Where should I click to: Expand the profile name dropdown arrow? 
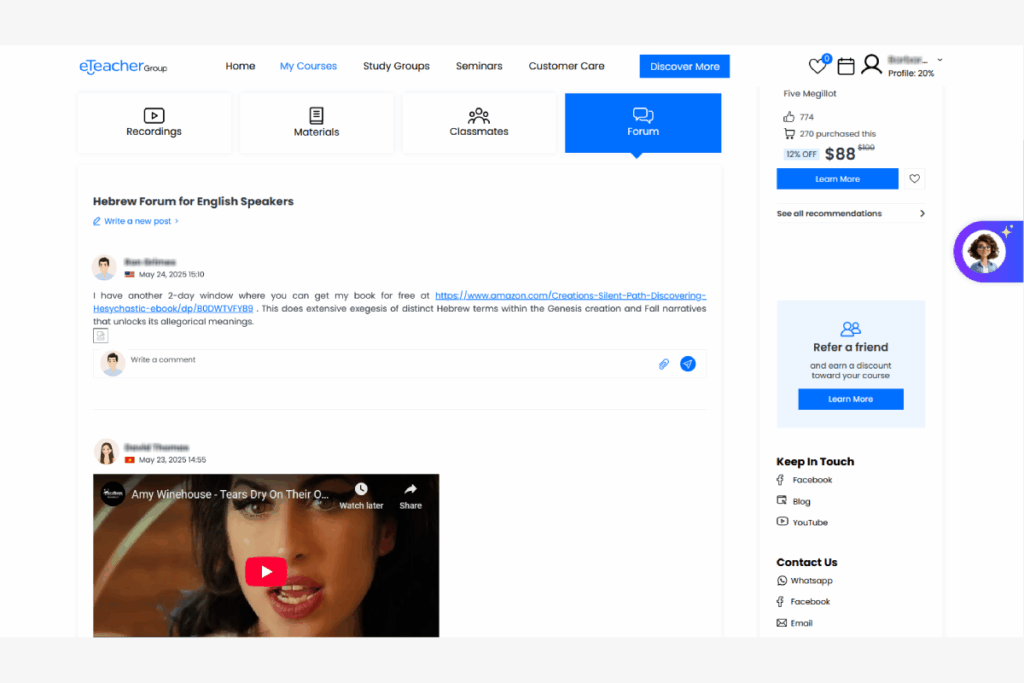pyautogui.click(x=940, y=59)
